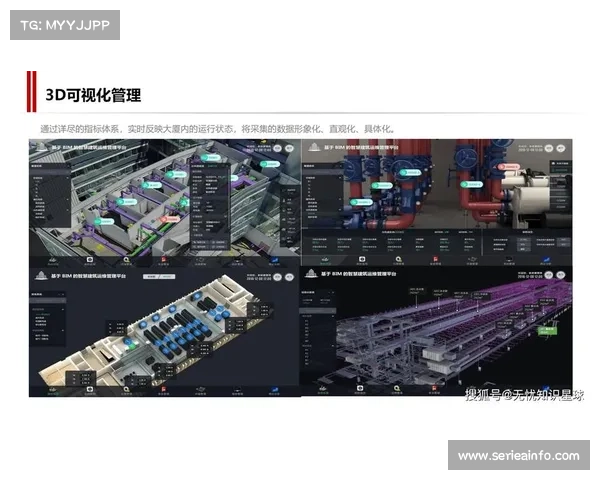Screen dimensions: 600x480
Task: Select white monitor icon in campus-model panel's bottom bar
Action: (90, 260)
